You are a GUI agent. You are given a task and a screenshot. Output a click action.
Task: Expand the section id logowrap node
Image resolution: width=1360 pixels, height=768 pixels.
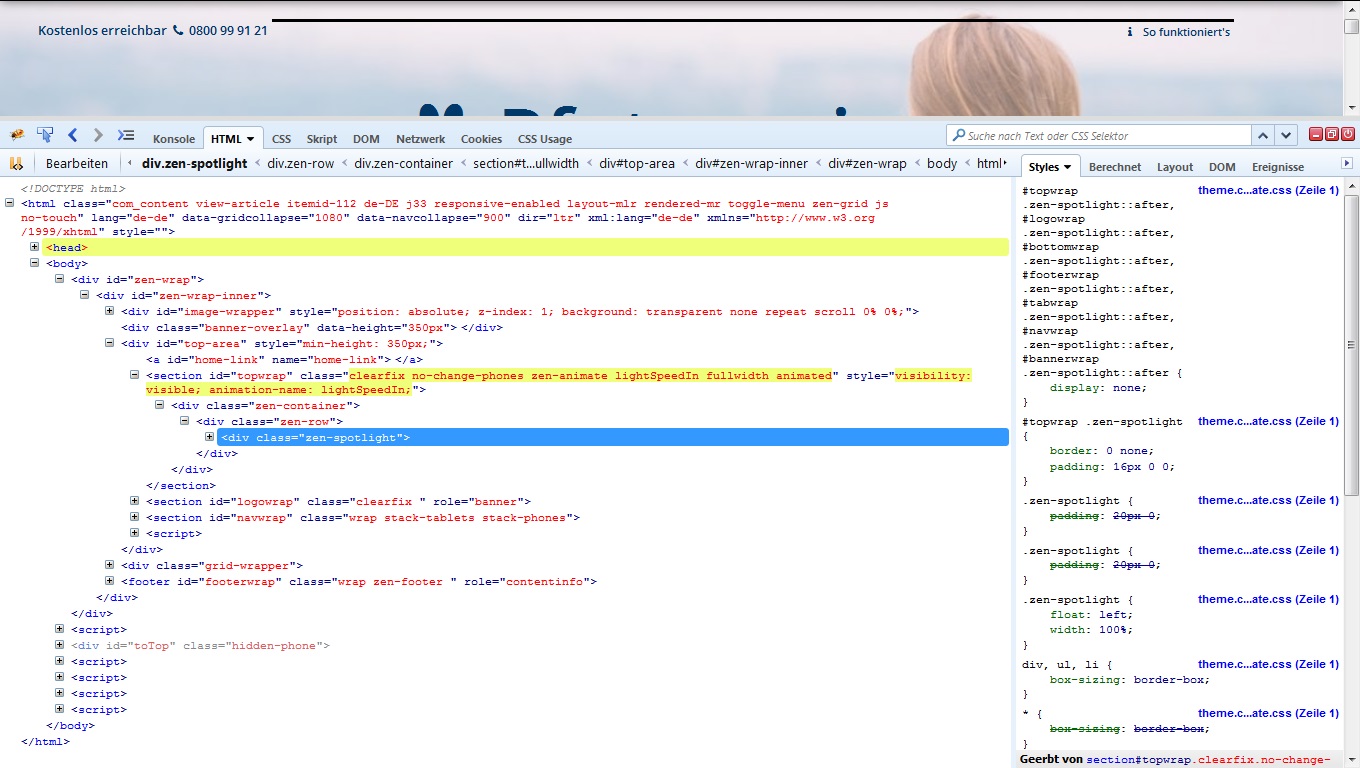(x=134, y=501)
